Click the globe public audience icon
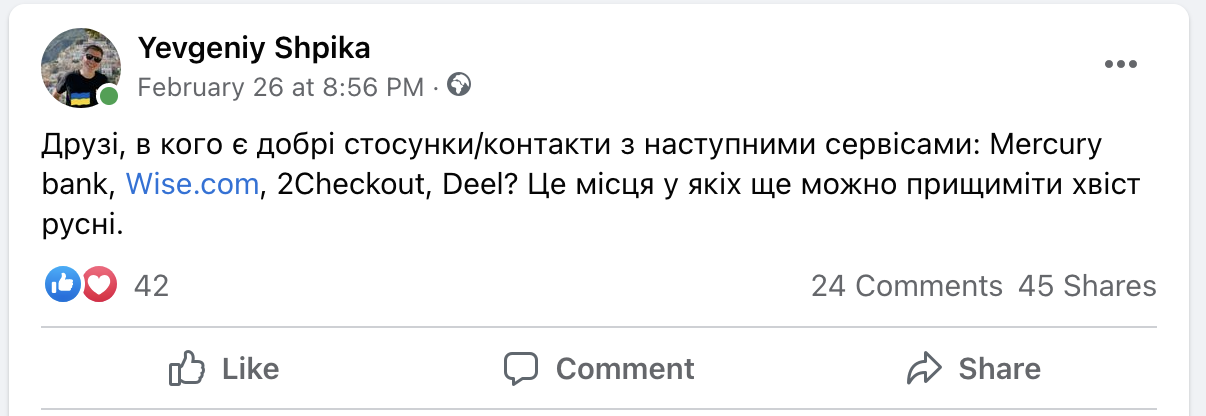 [459, 86]
